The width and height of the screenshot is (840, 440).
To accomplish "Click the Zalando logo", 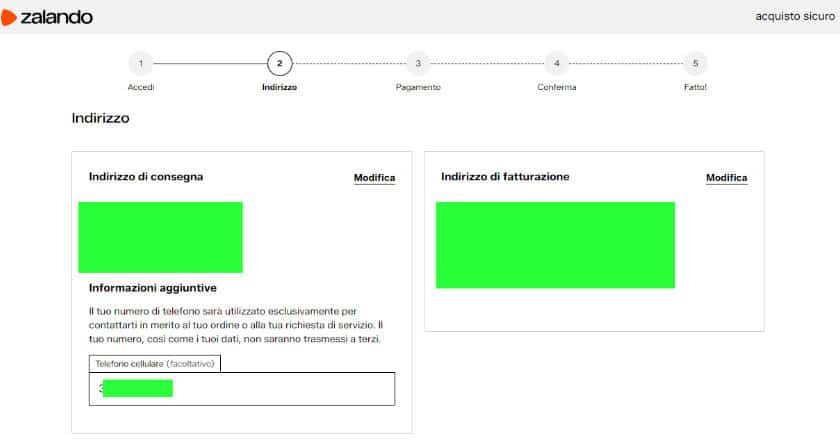I will point(47,17).
